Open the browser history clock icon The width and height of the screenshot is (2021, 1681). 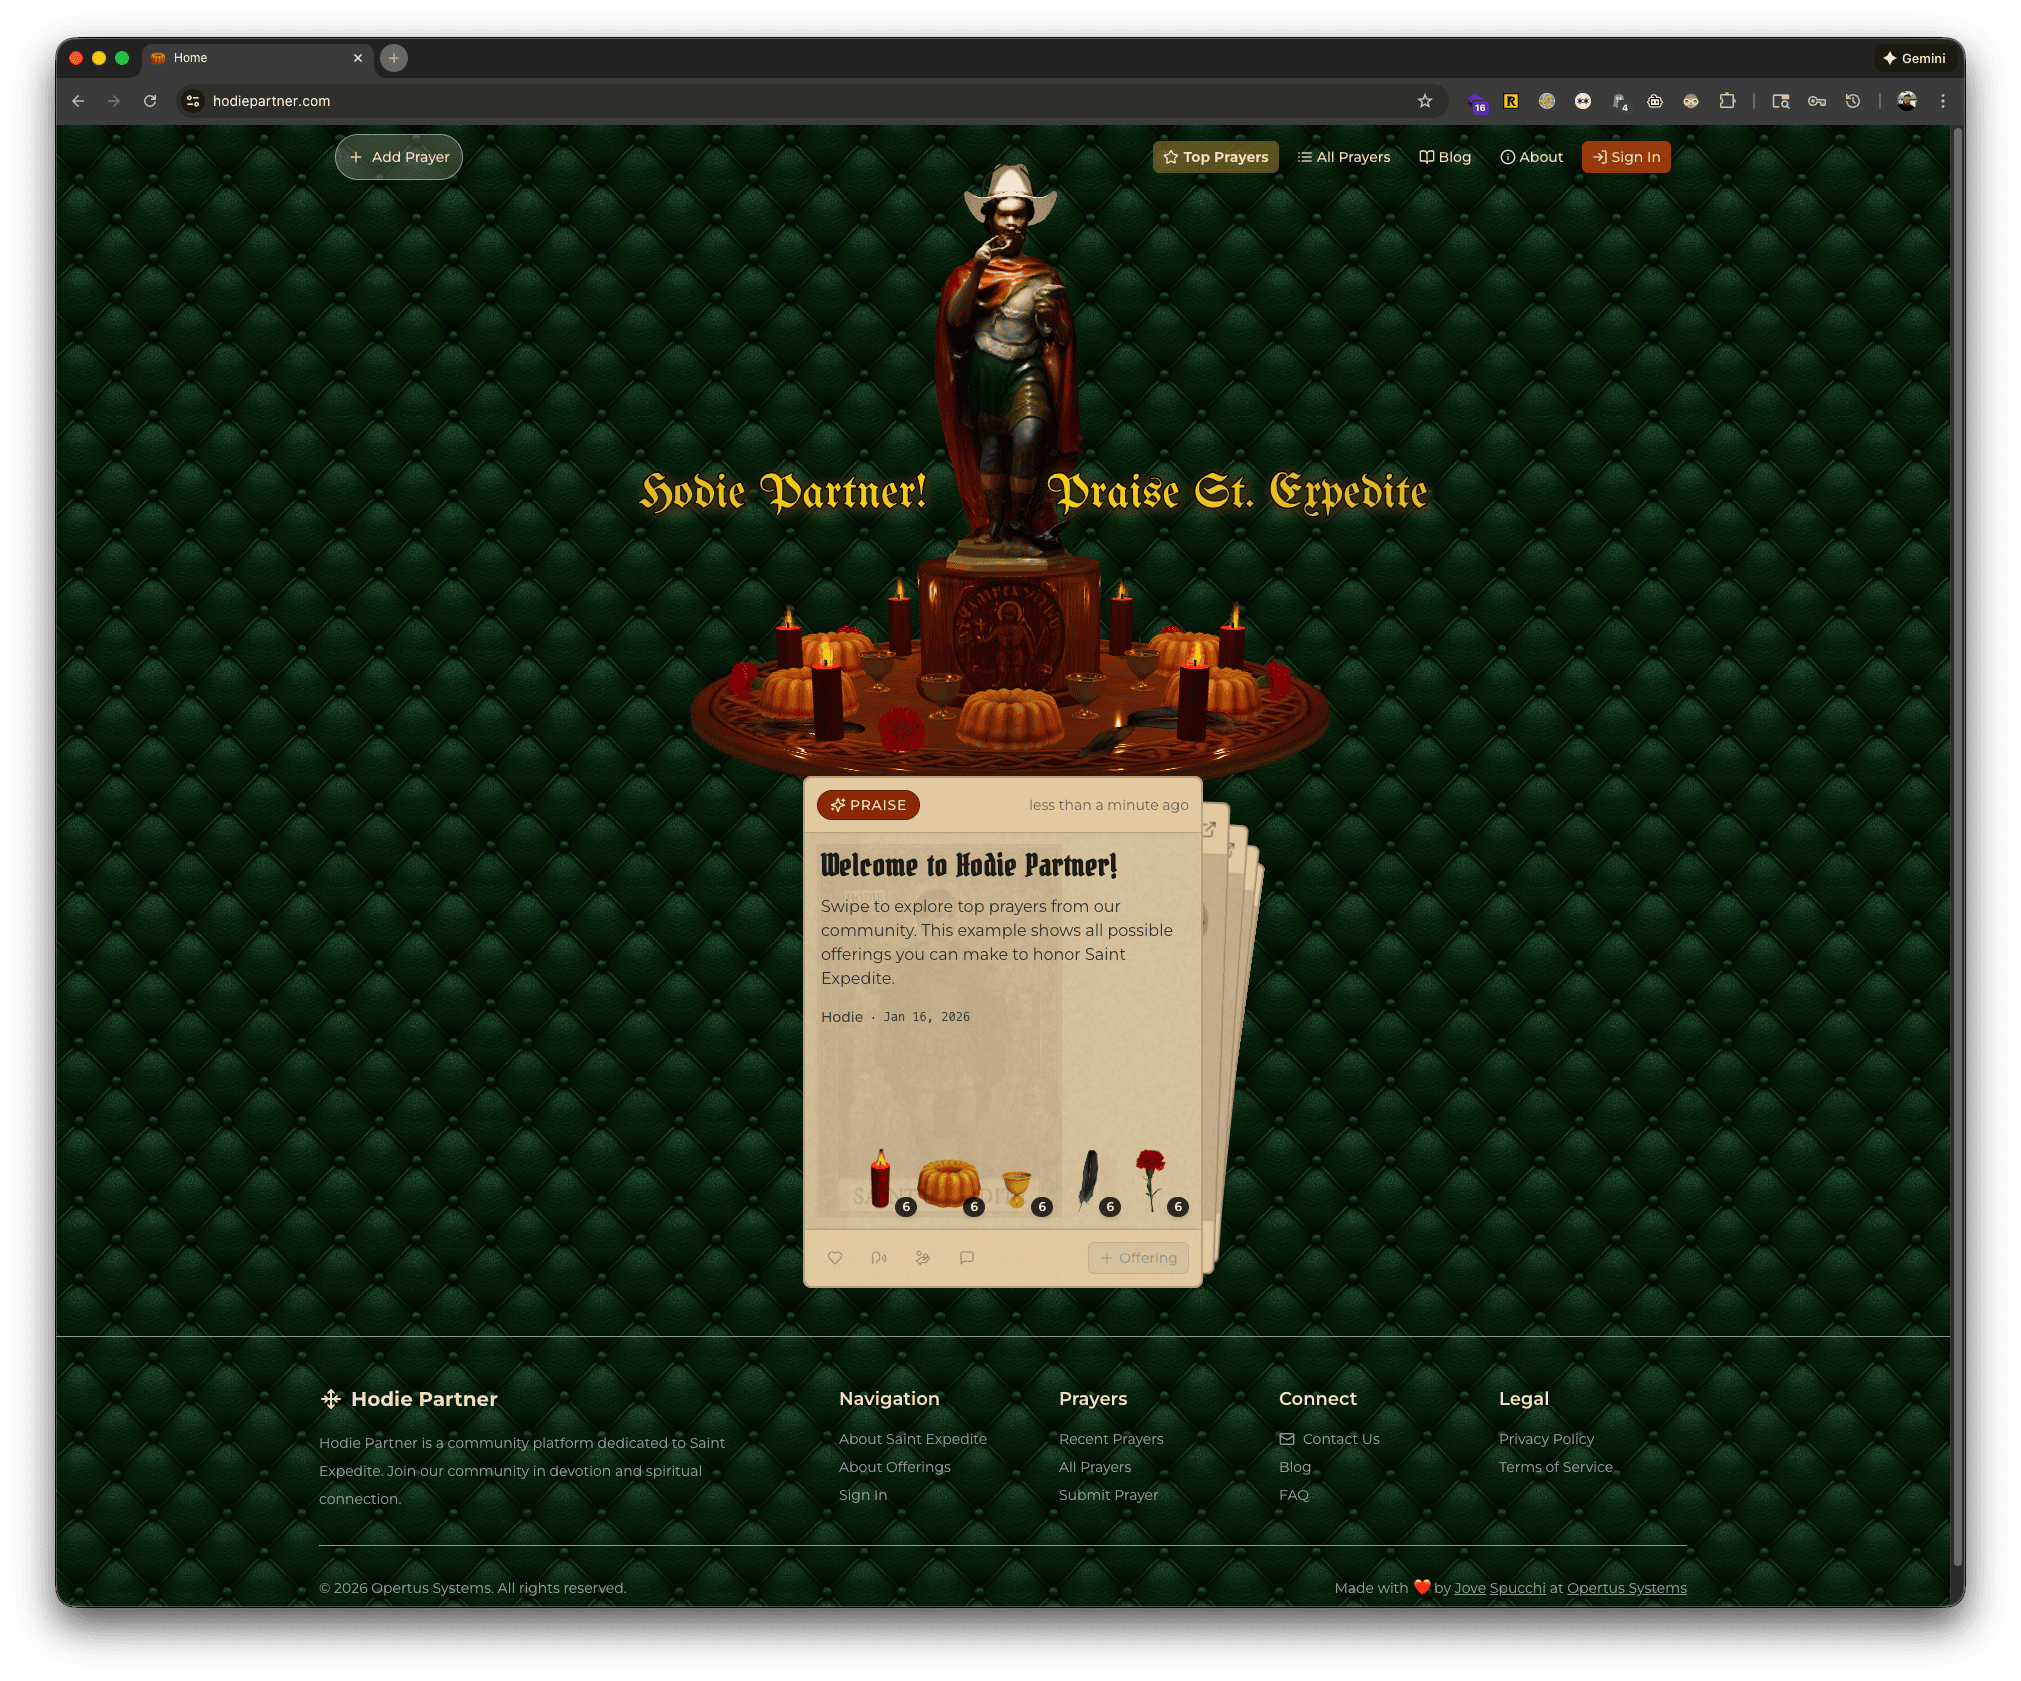[x=1853, y=101]
